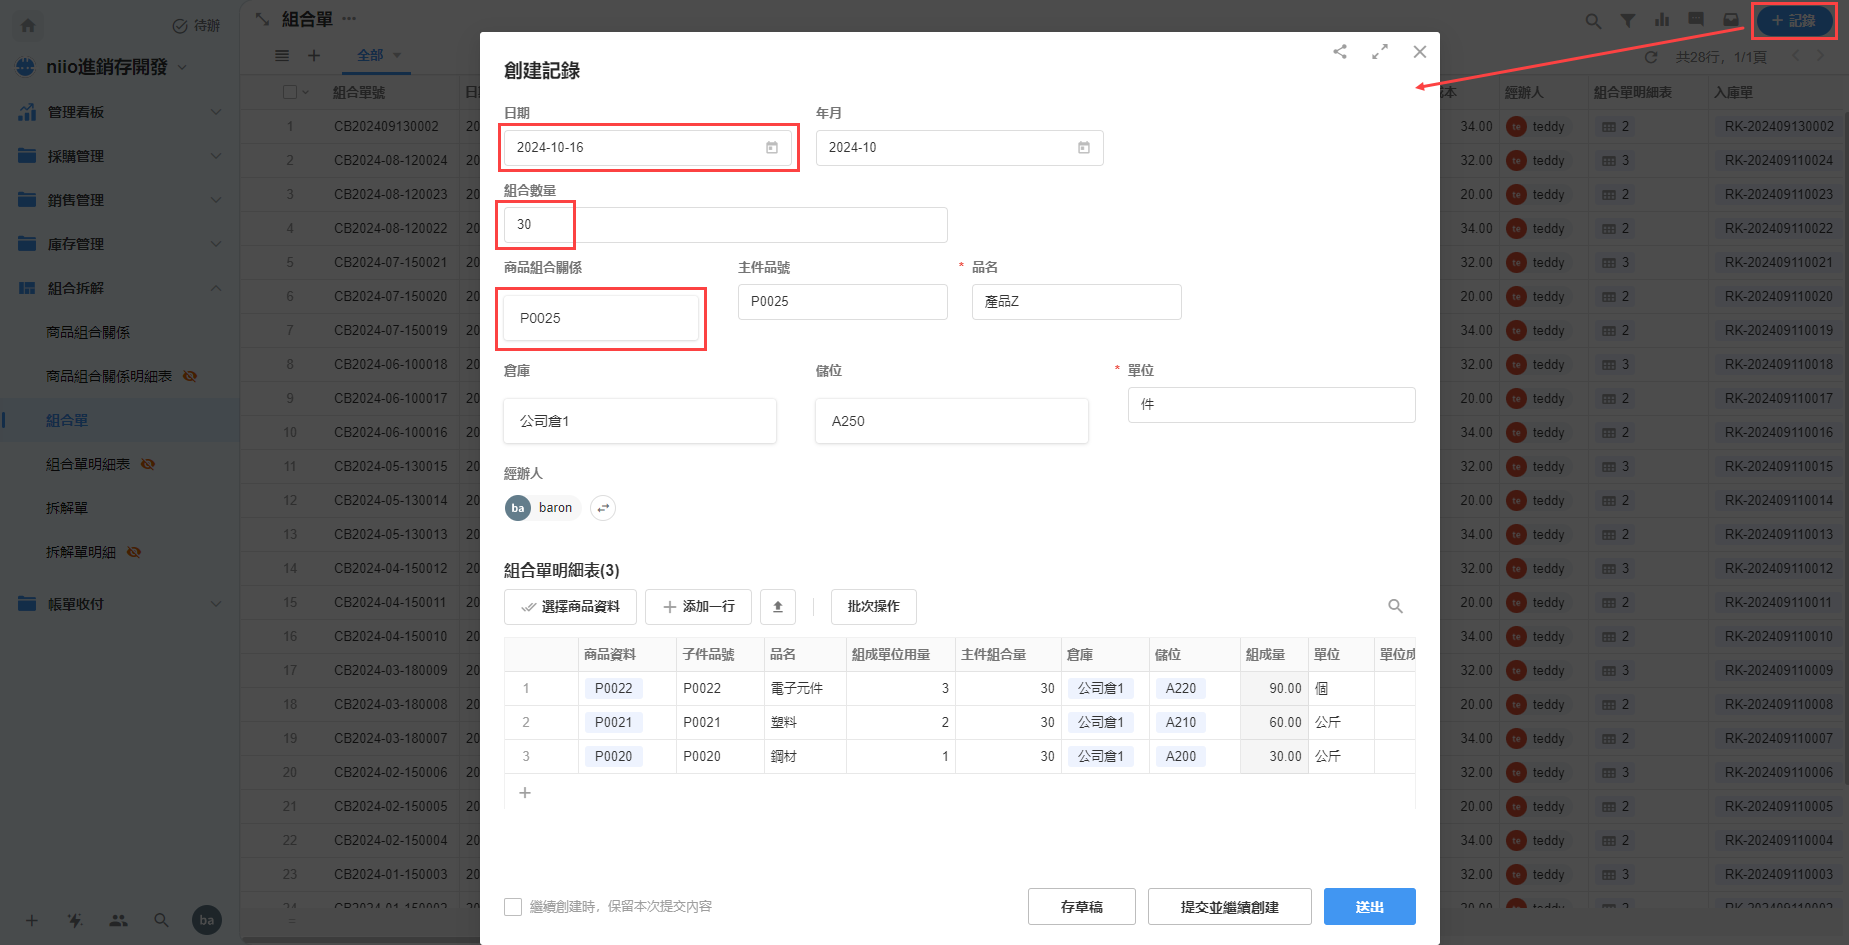Open the more options ellipsis next to 組合單 title
Viewport: 1849px width, 945px height.
pos(349,19)
